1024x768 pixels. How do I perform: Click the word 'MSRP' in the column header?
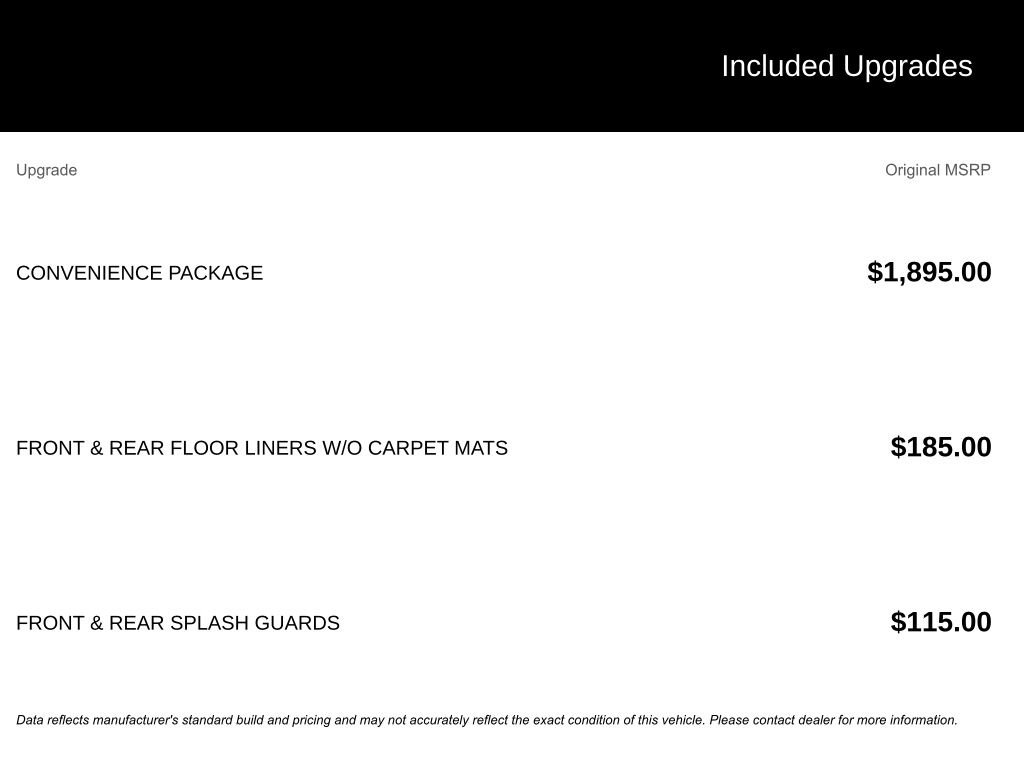coord(966,170)
